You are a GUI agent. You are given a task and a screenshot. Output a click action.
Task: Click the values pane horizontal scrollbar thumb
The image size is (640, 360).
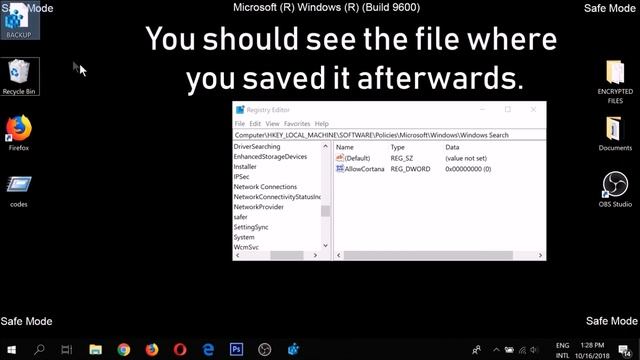[x=428, y=256]
